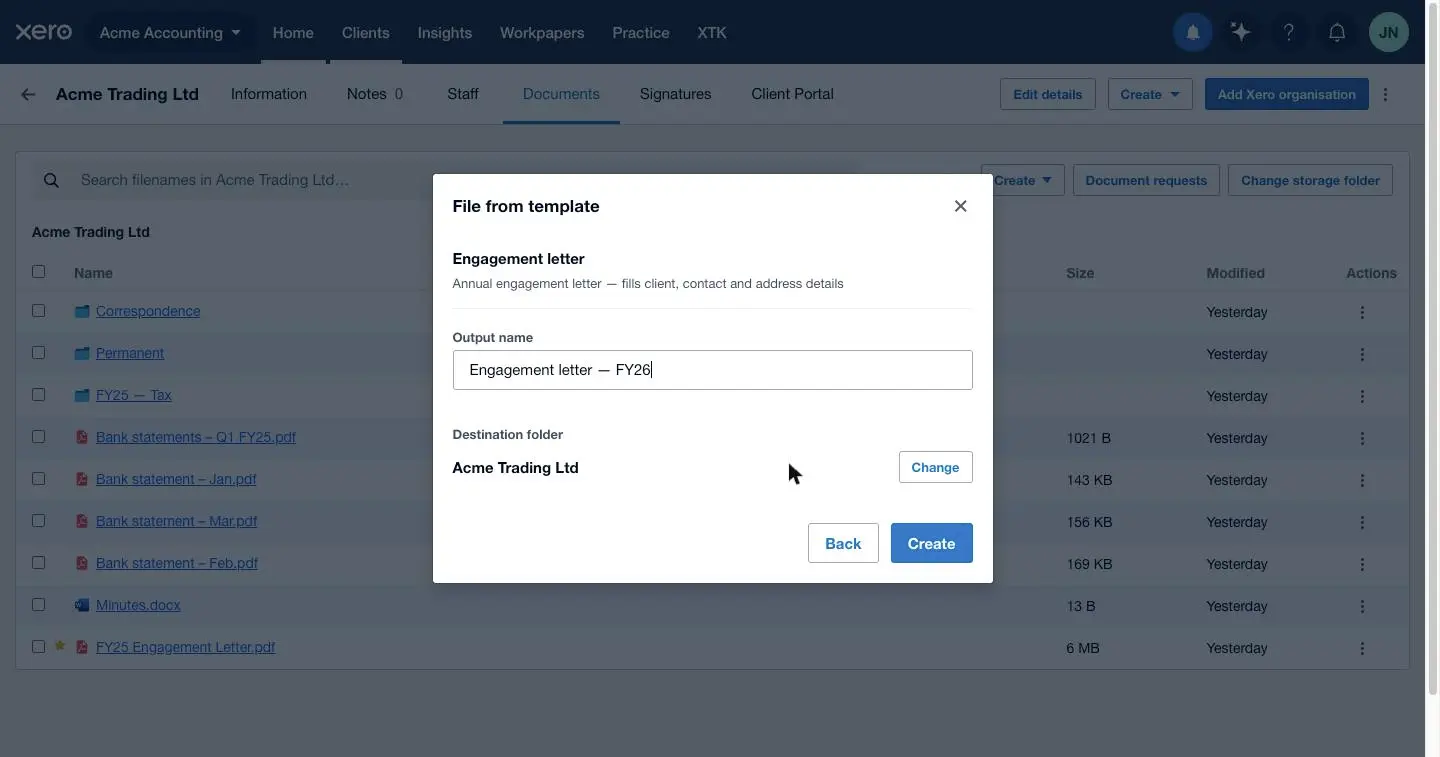Expand the Acme Accounting organisation dropdown

coord(170,33)
